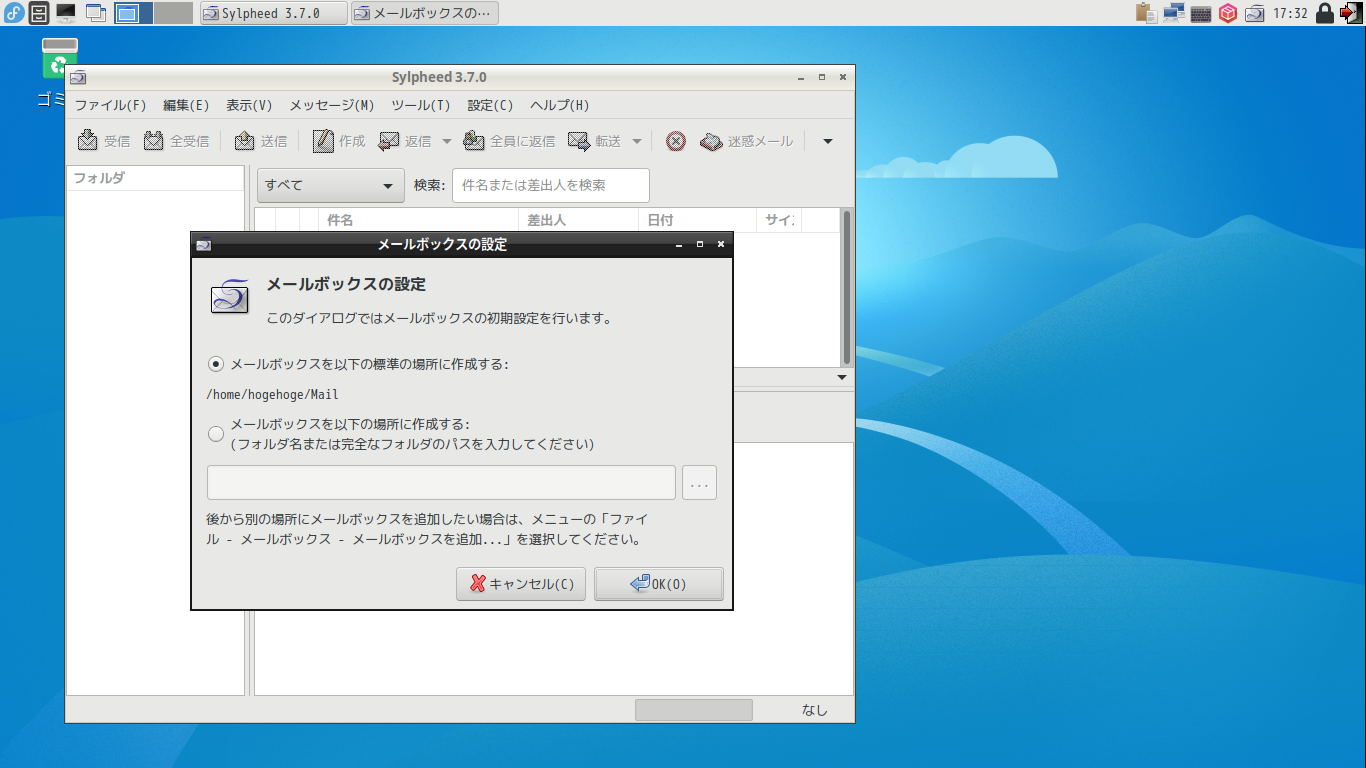Click the Sylpheed 3.7.0 taskbar button

click(x=274, y=13)
